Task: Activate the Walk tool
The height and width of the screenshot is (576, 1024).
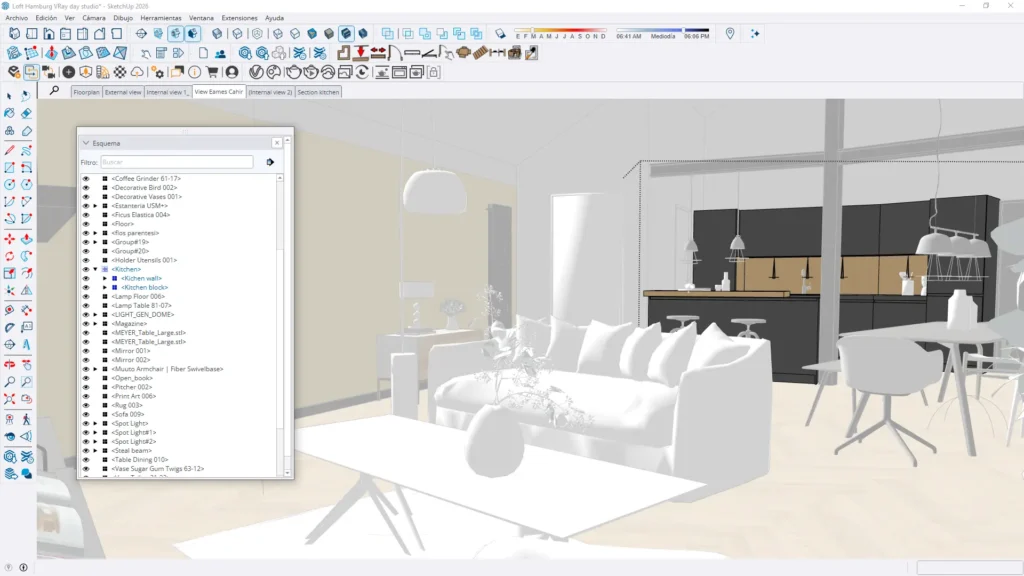Action: 26,419
